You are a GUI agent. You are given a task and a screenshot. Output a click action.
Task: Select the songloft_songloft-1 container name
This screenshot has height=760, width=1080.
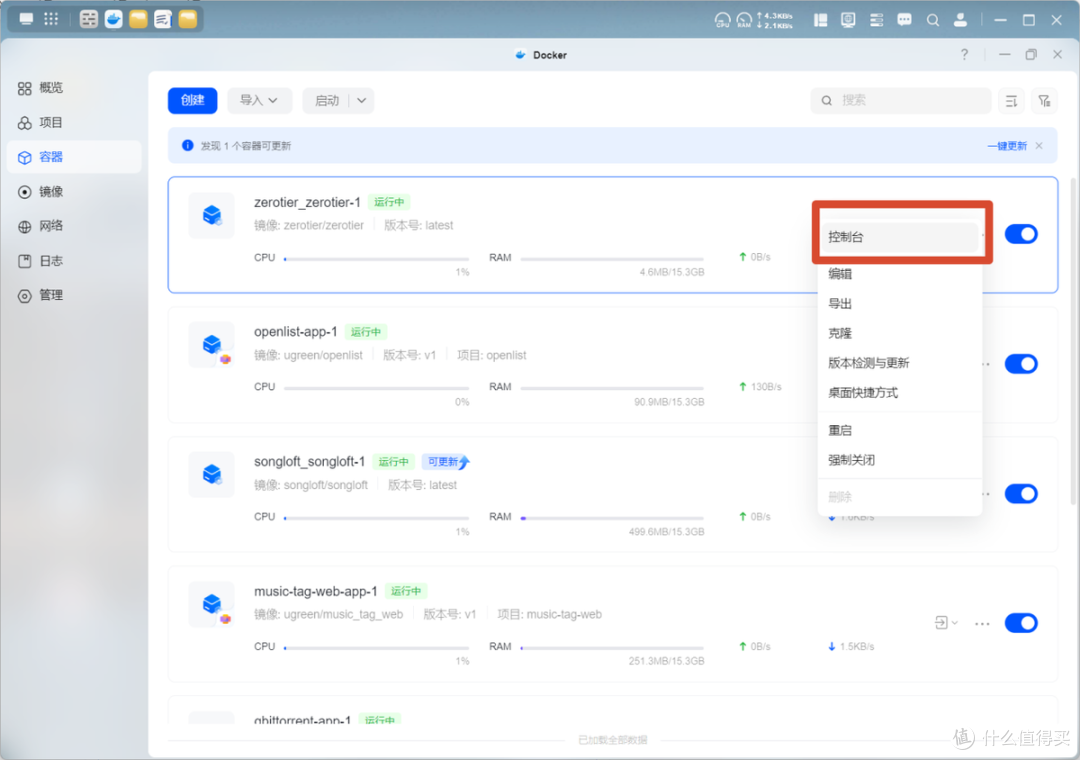[310, 461]
